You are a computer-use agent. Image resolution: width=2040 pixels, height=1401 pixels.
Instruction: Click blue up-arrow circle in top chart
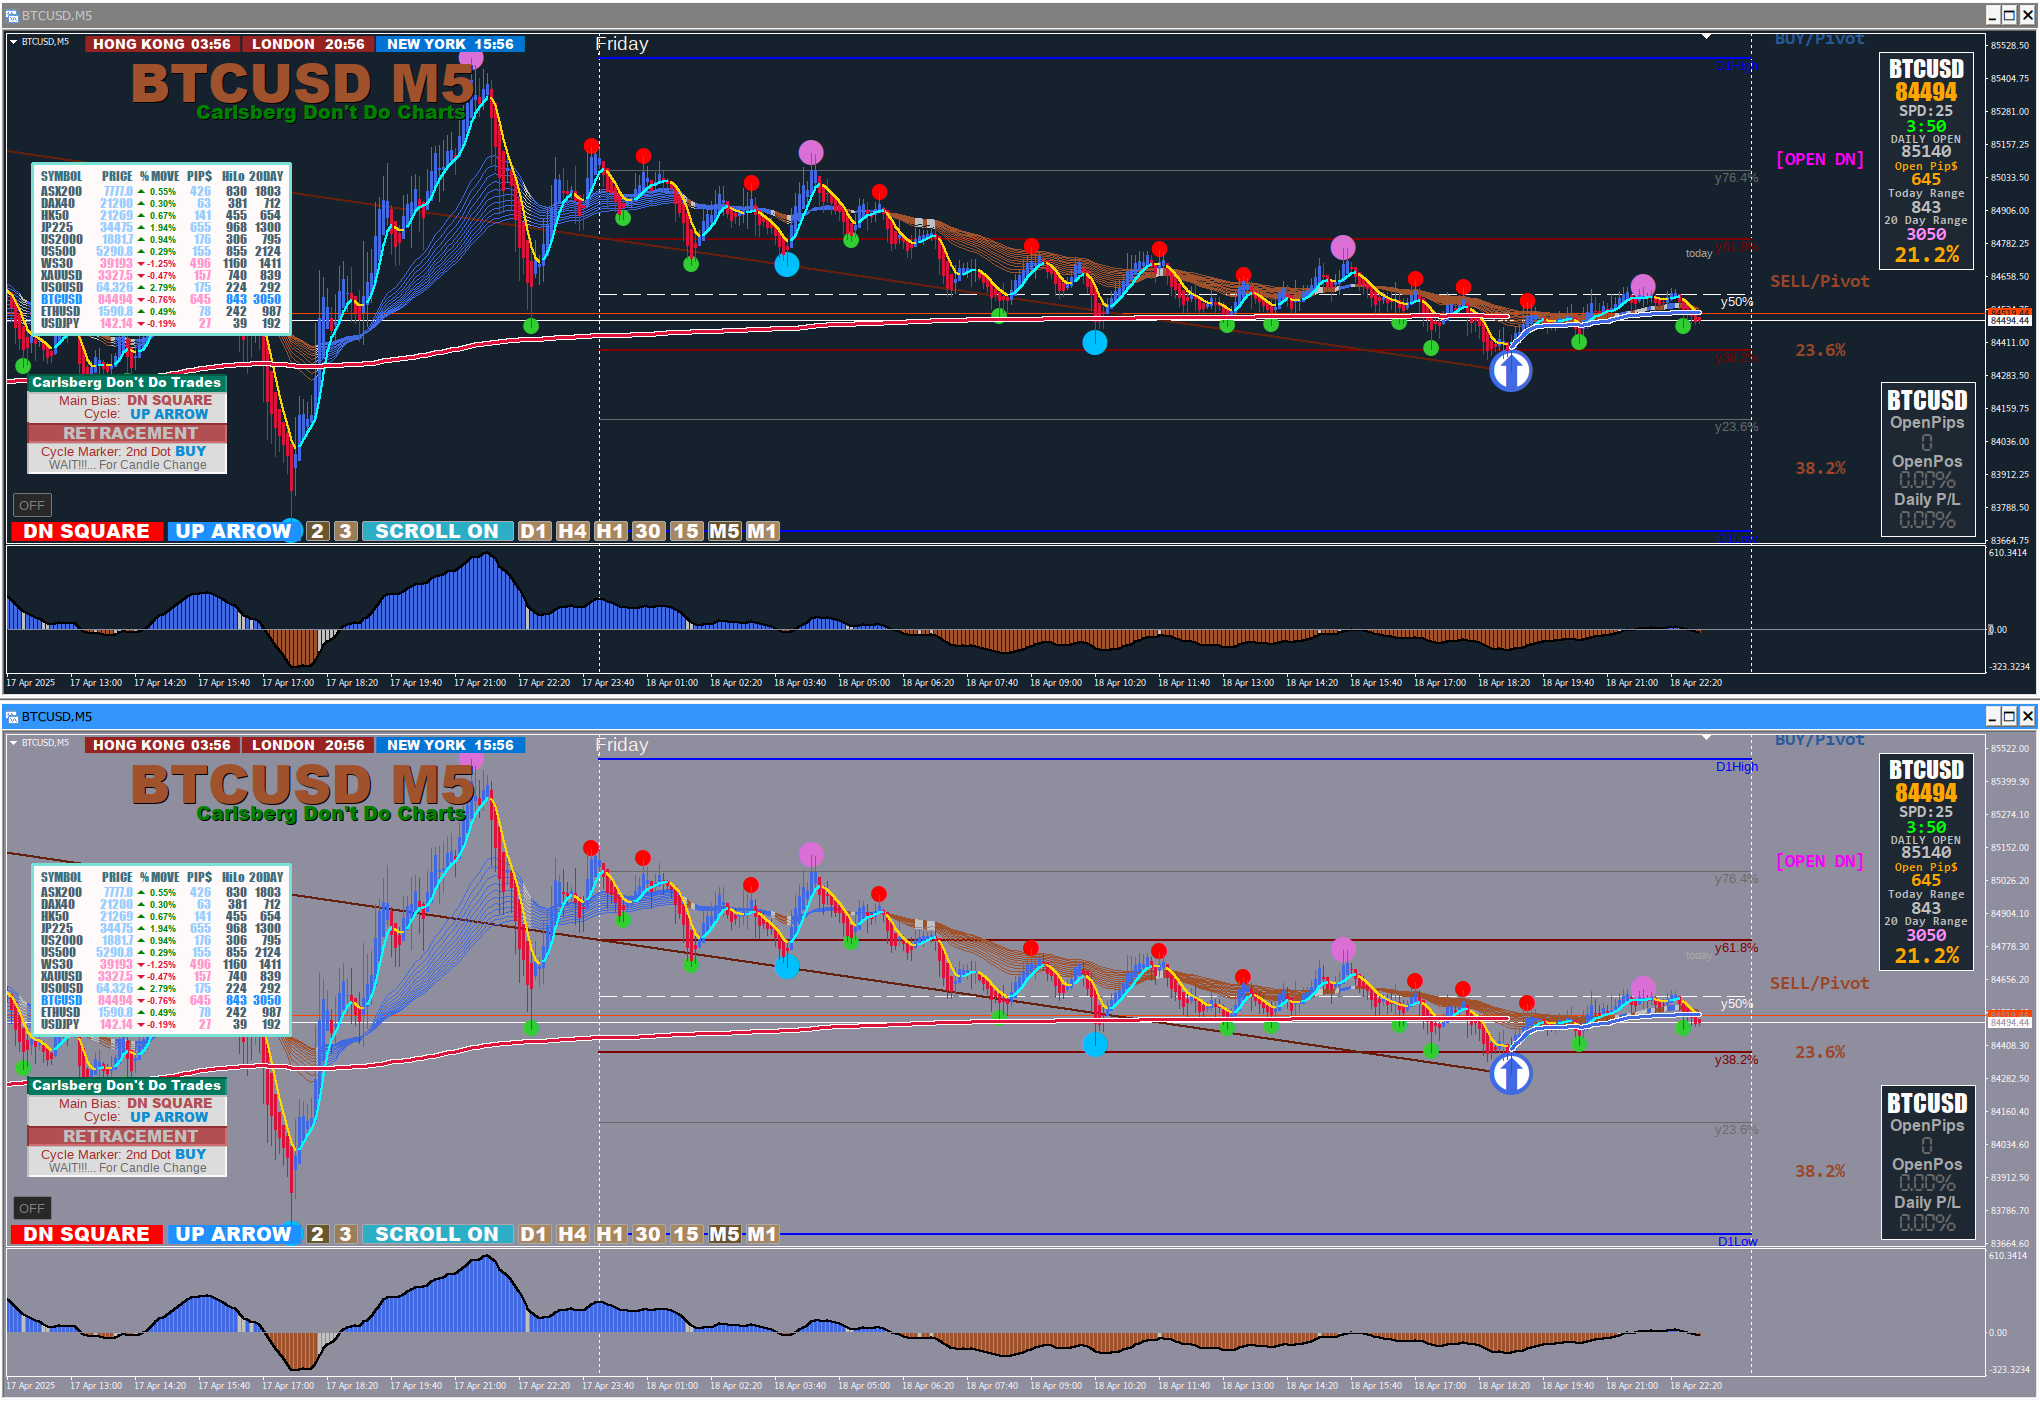click(1510, 371)
